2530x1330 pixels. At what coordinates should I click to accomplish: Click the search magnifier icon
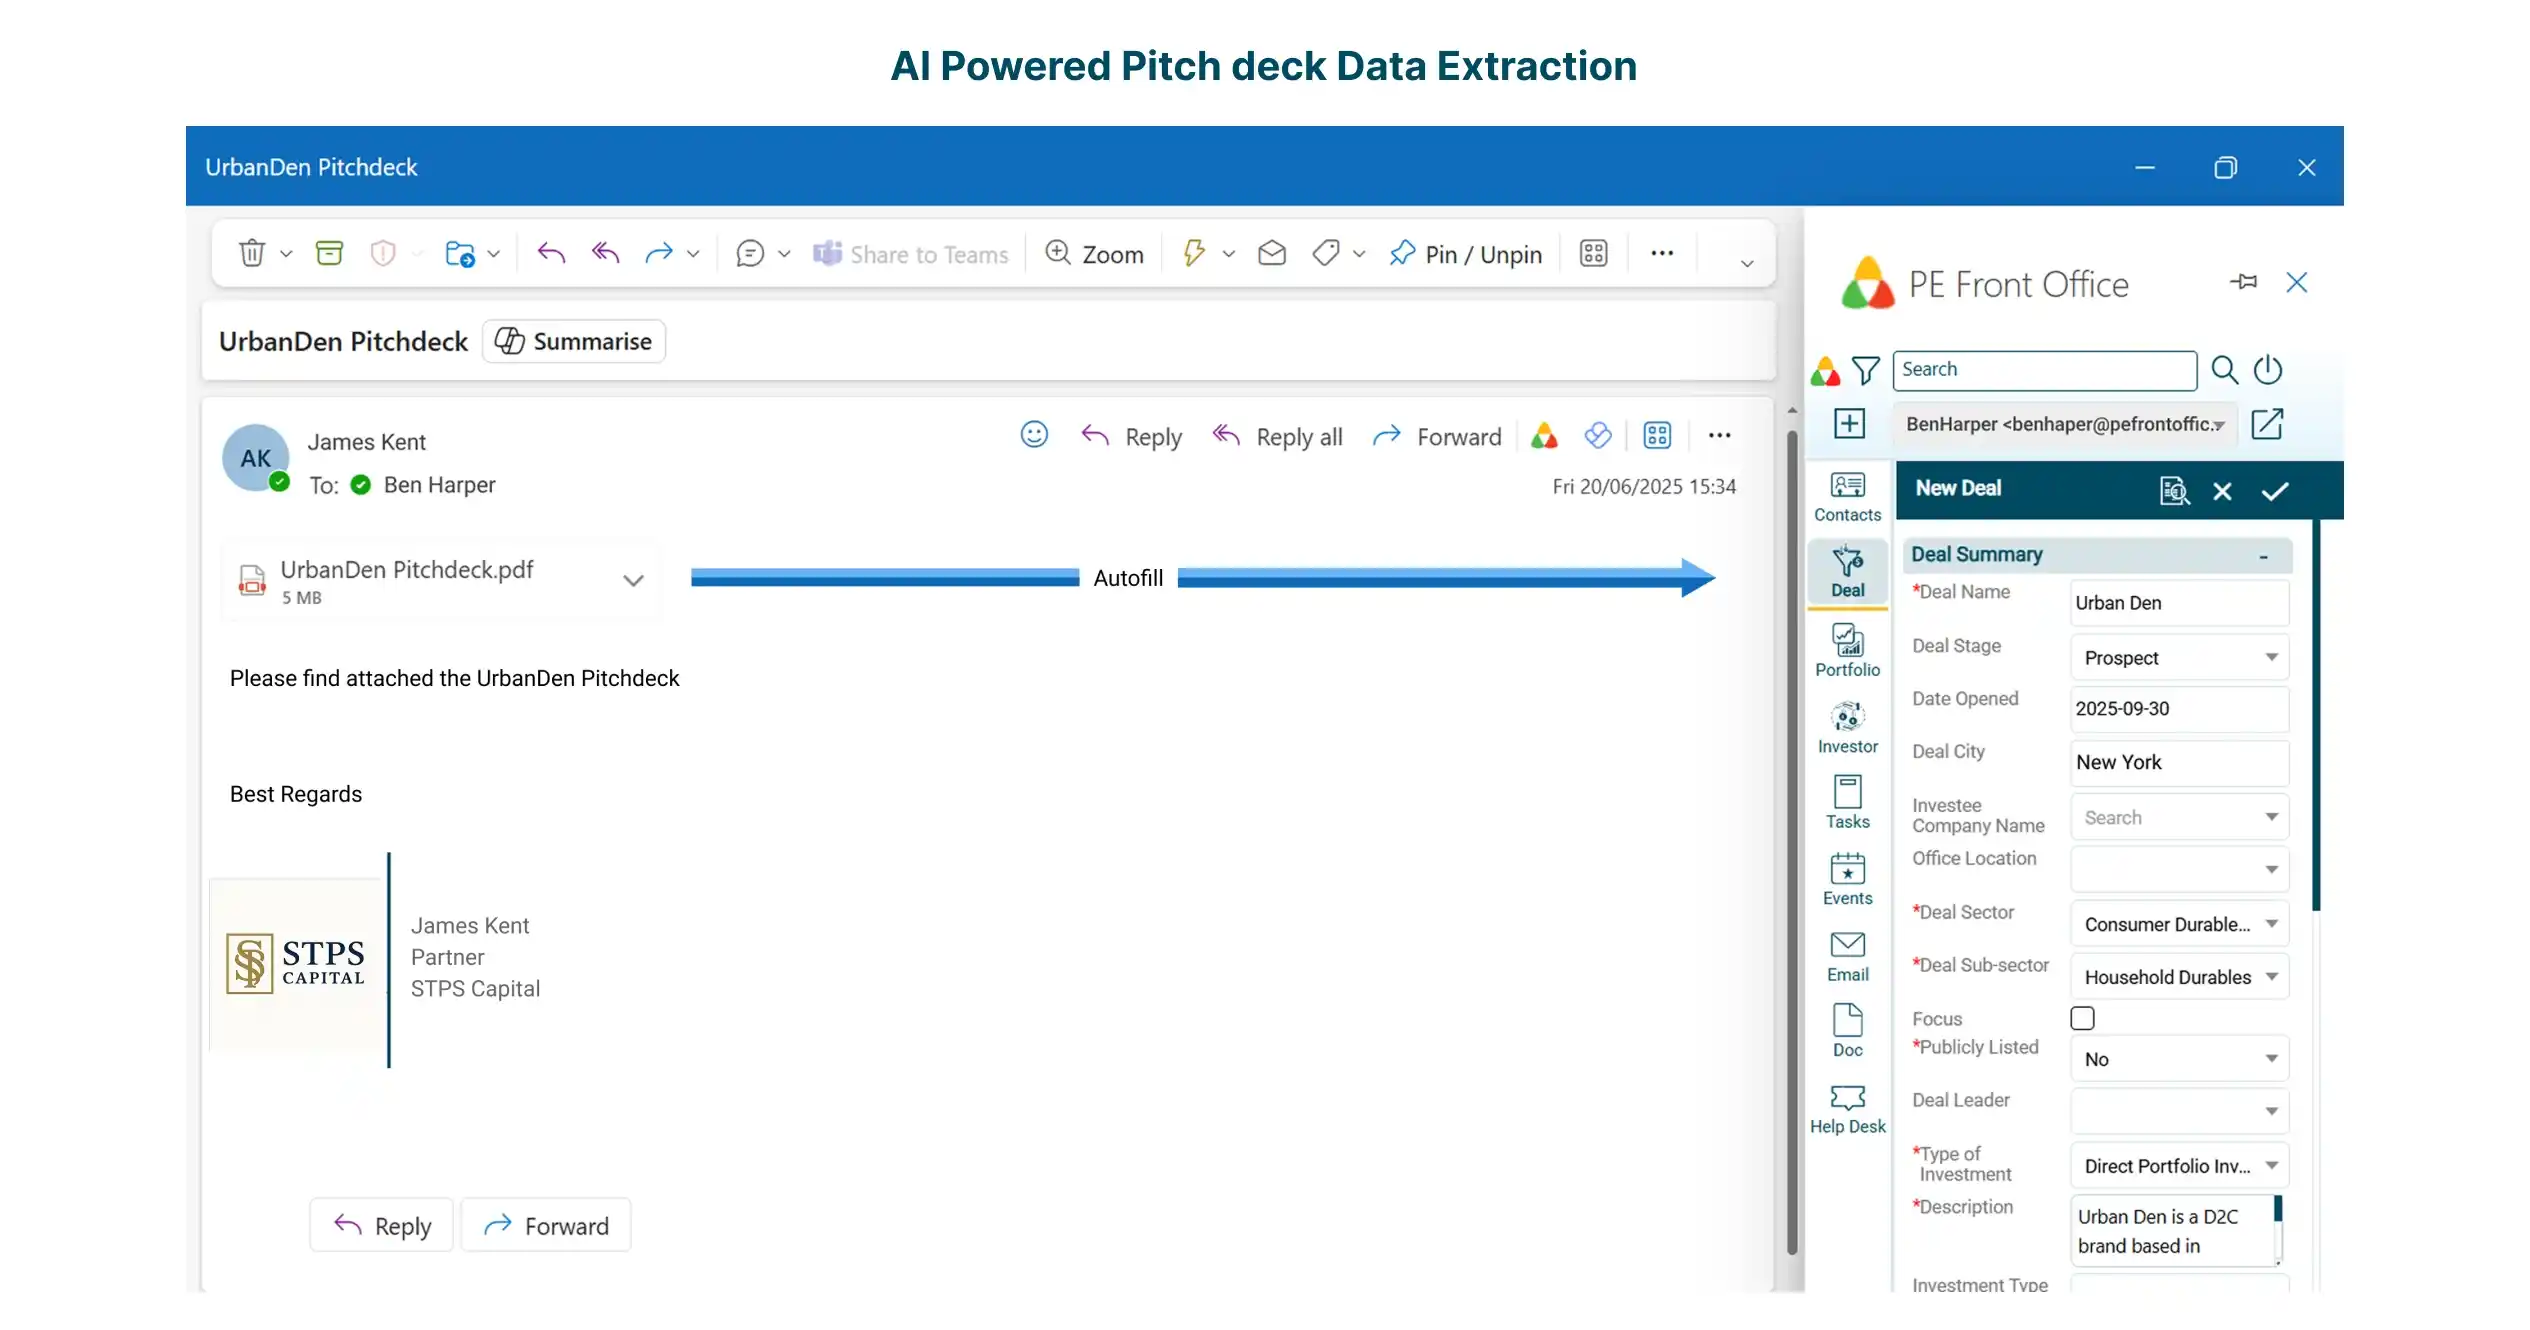(2224, 370)
